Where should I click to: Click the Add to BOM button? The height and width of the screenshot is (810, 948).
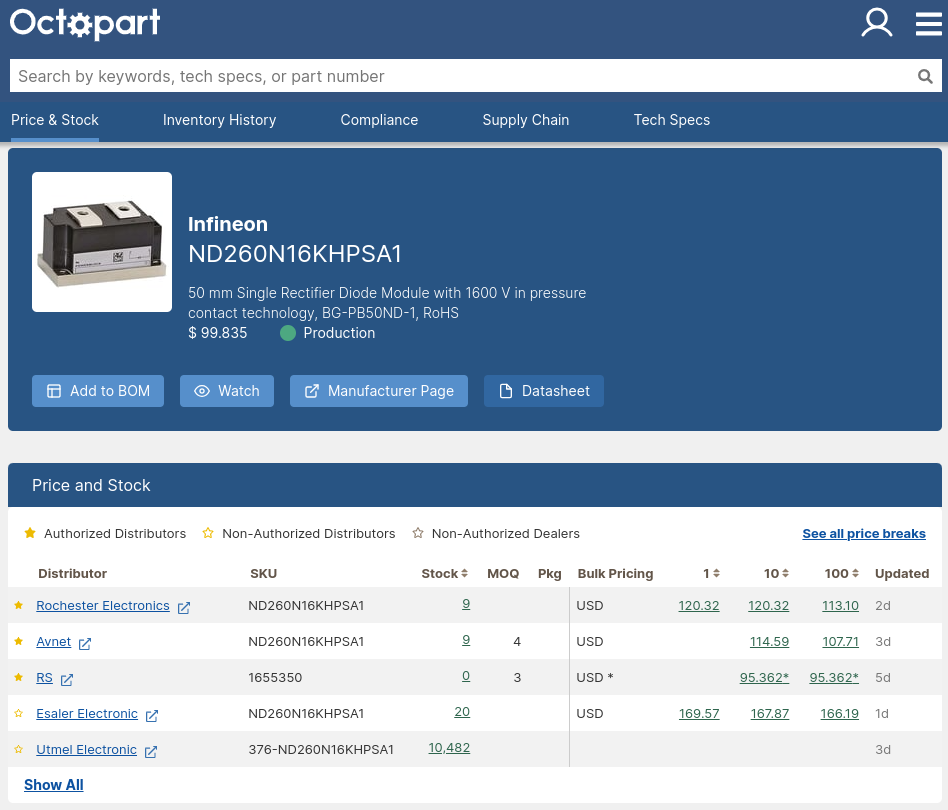(97, 391)
